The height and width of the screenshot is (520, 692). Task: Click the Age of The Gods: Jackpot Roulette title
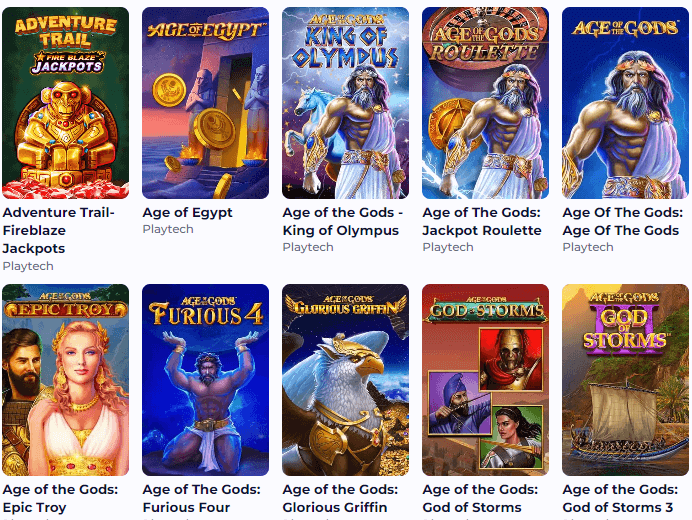point(482,222)
